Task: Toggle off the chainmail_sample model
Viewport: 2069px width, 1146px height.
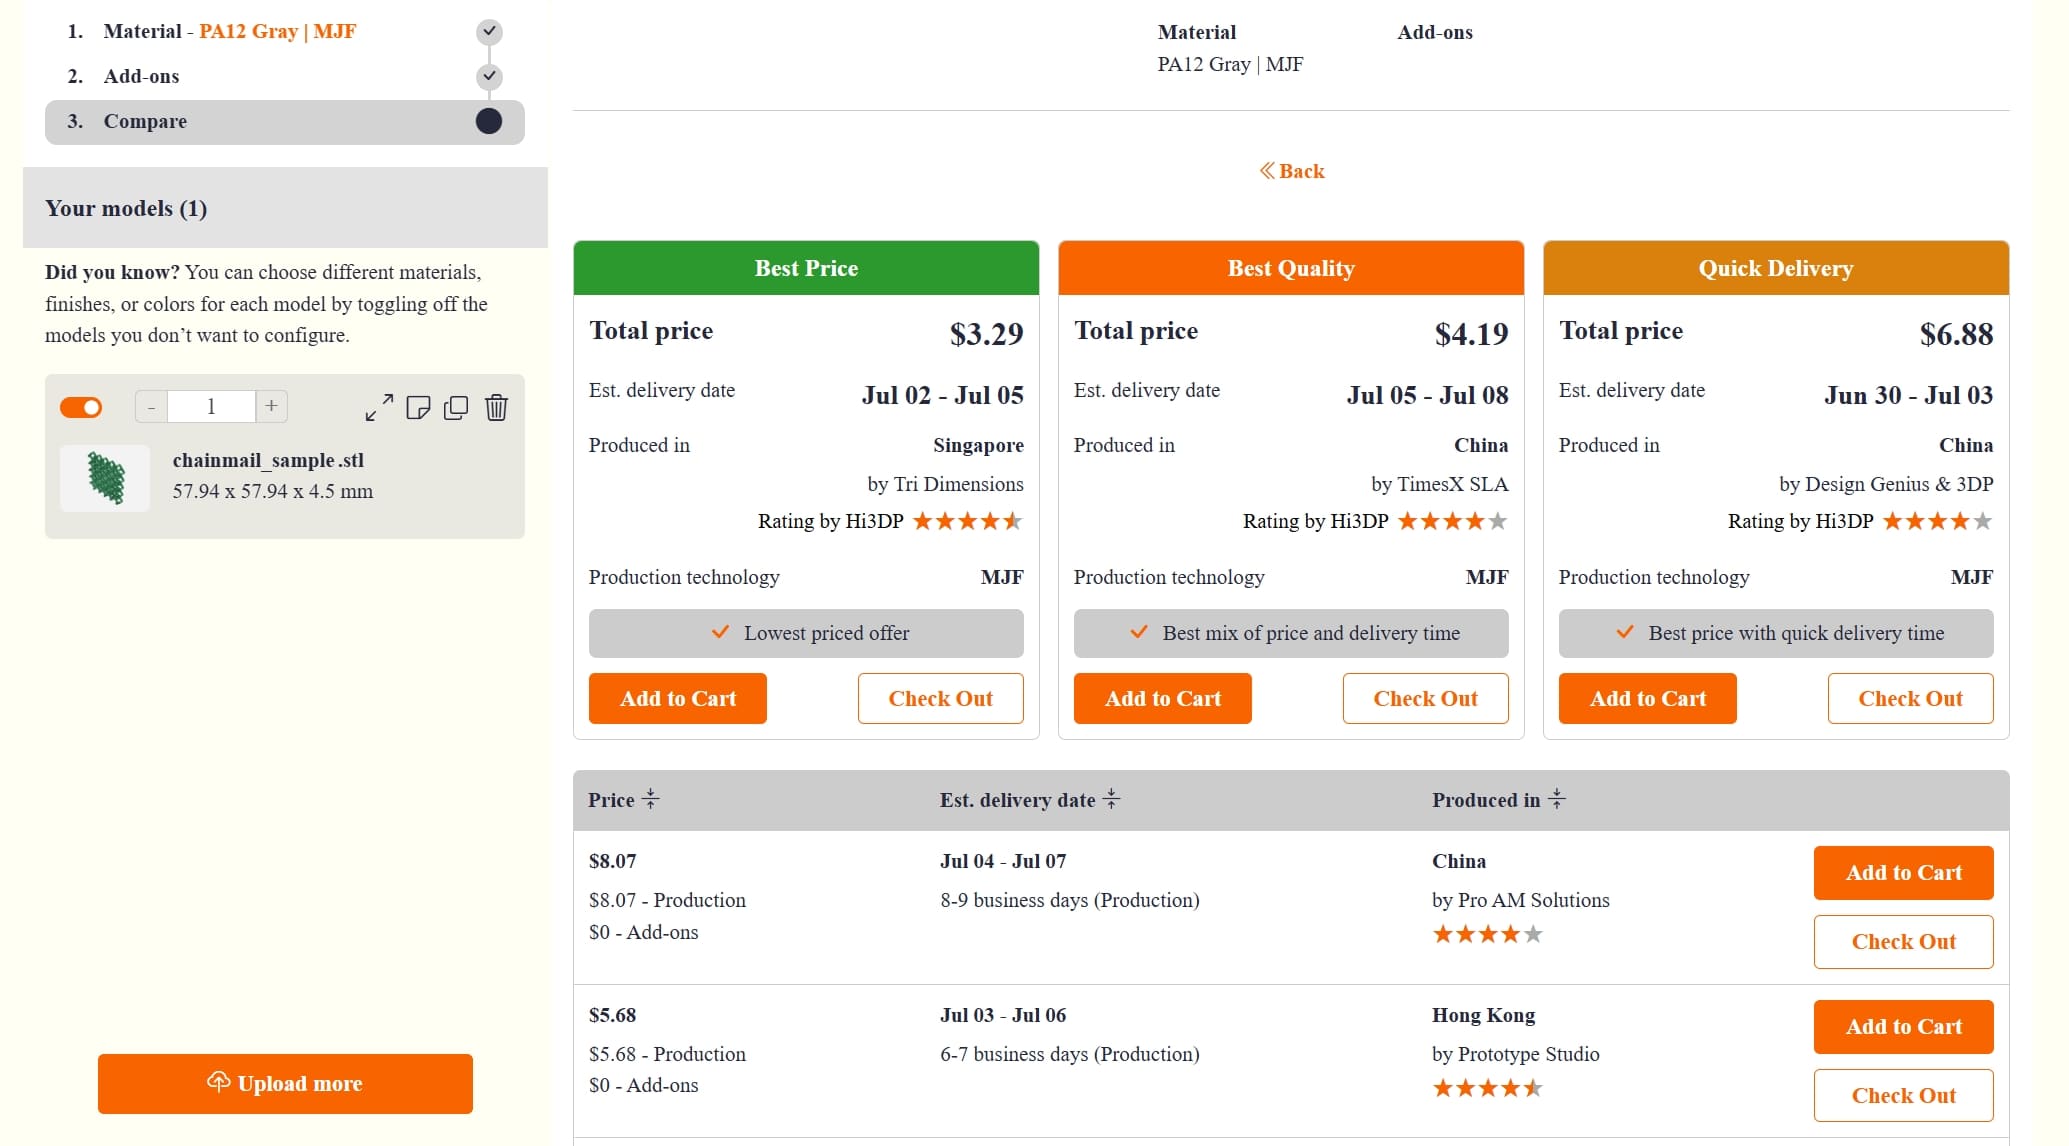Action: point(81,407)
